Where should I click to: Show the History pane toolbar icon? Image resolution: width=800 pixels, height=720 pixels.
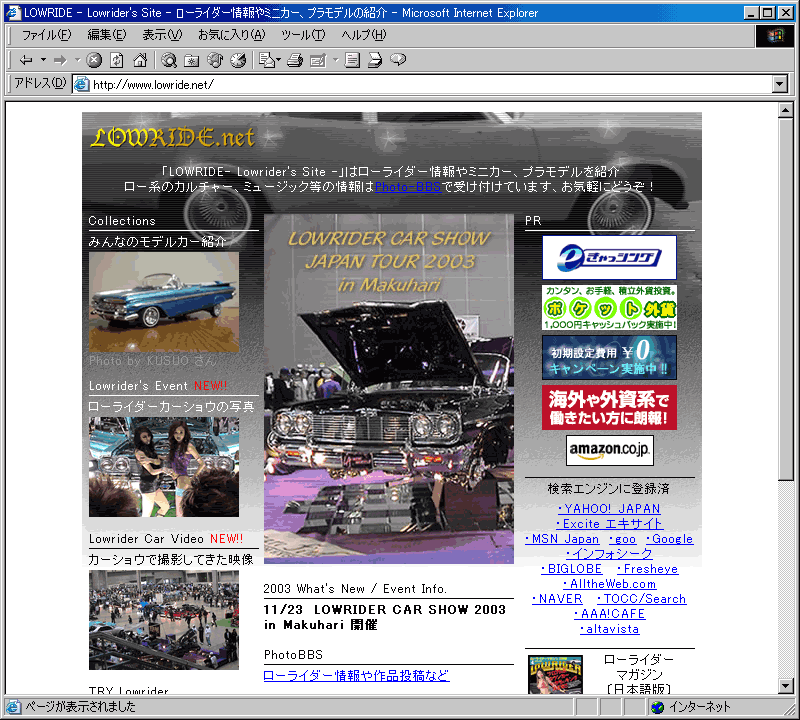click(238, 60)
